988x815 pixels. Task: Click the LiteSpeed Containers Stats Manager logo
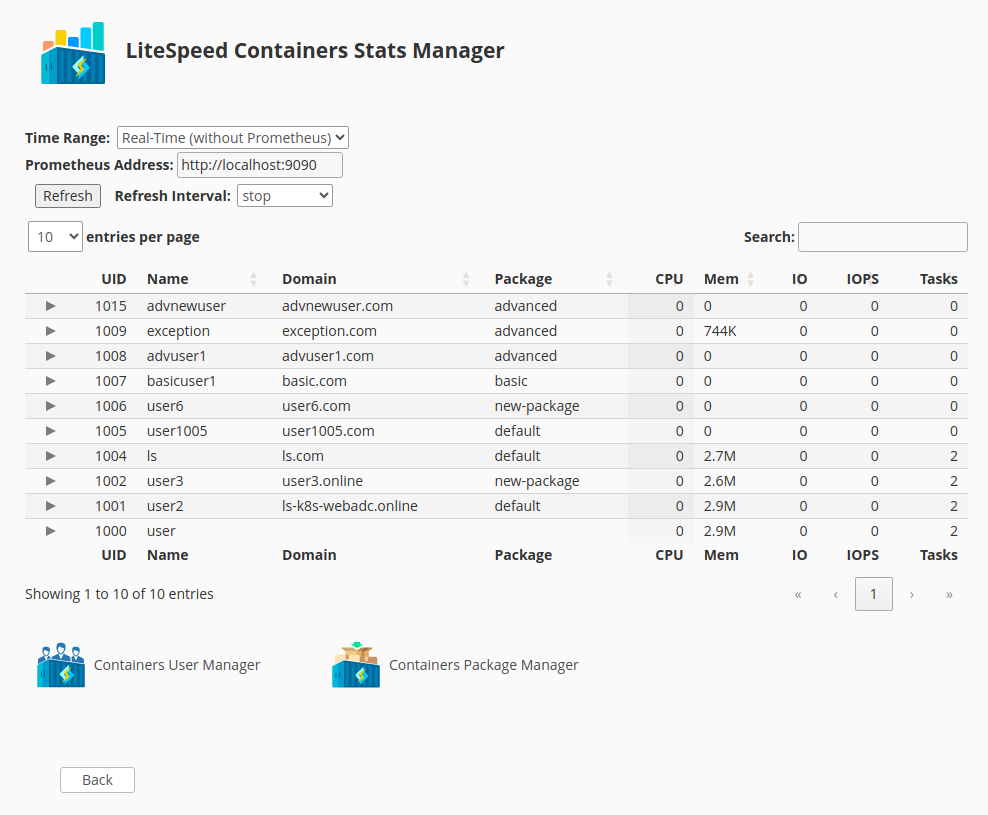(x=73, y=54)
